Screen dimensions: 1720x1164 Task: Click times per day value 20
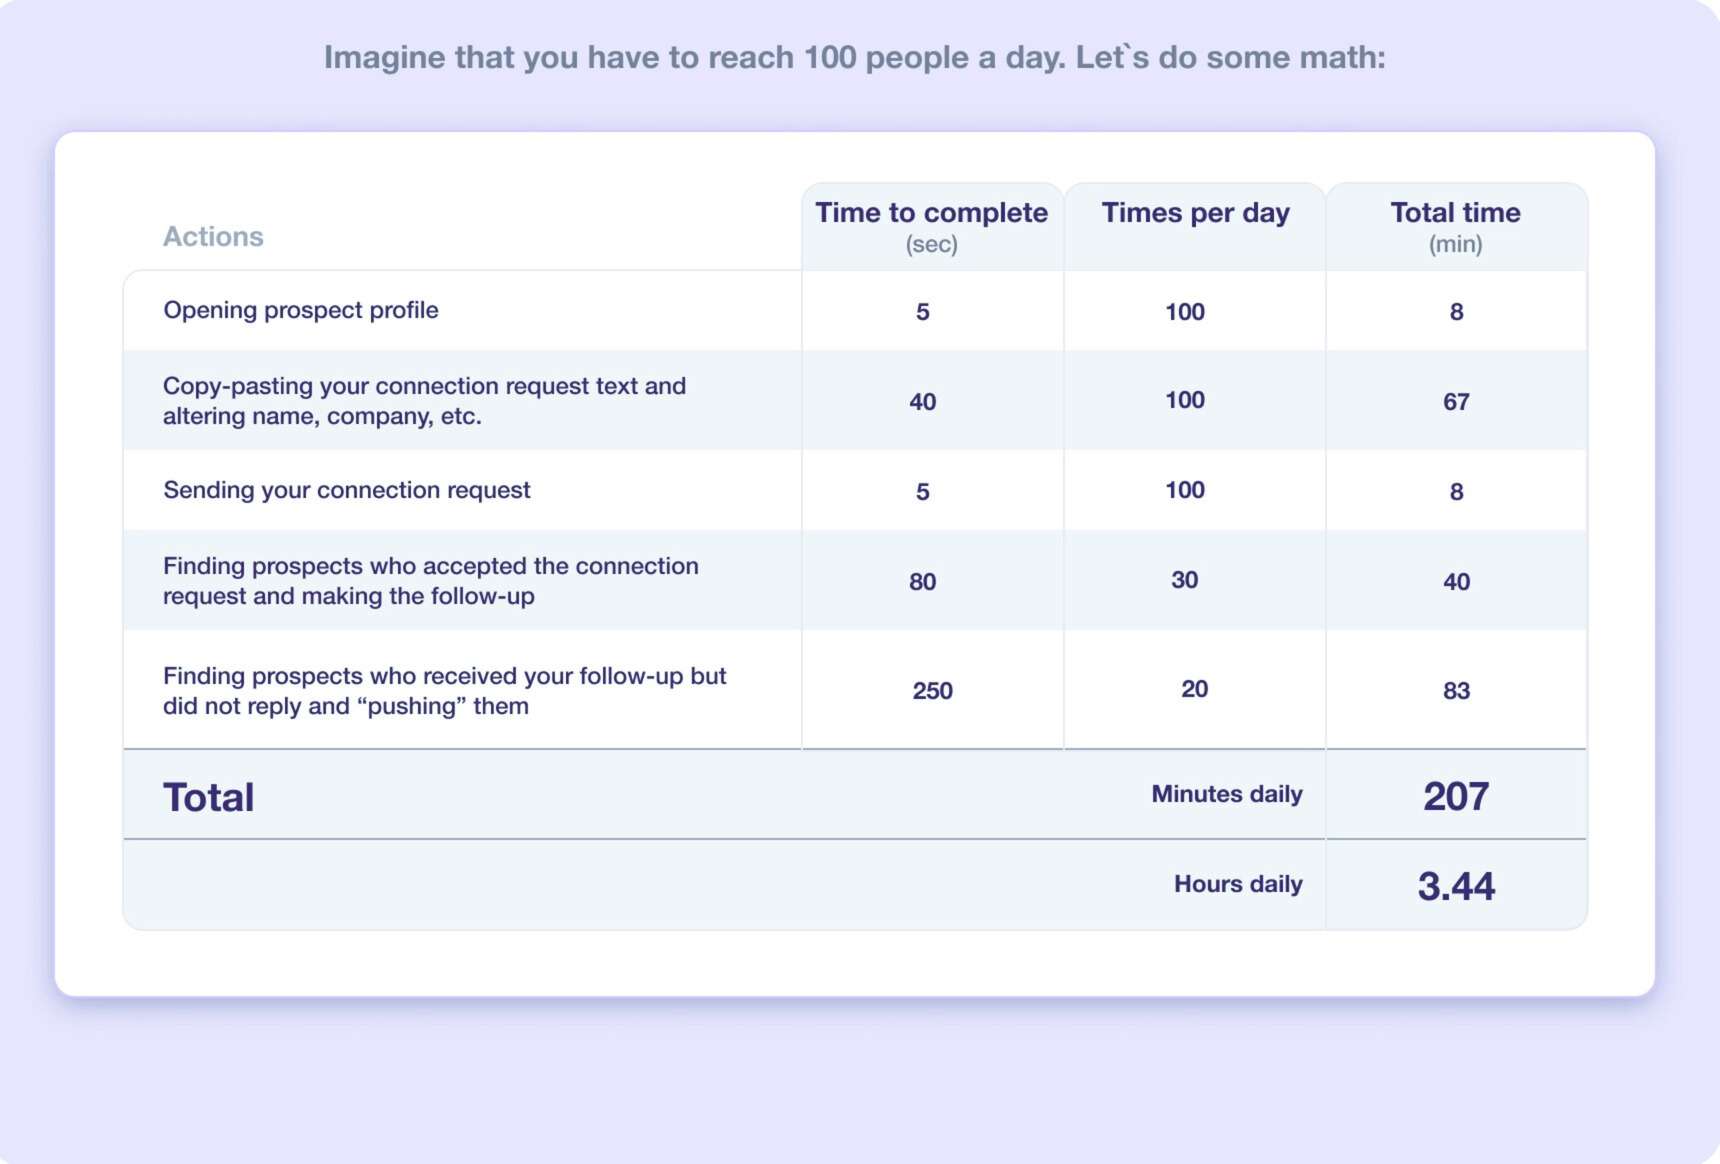click(1194, 689)
